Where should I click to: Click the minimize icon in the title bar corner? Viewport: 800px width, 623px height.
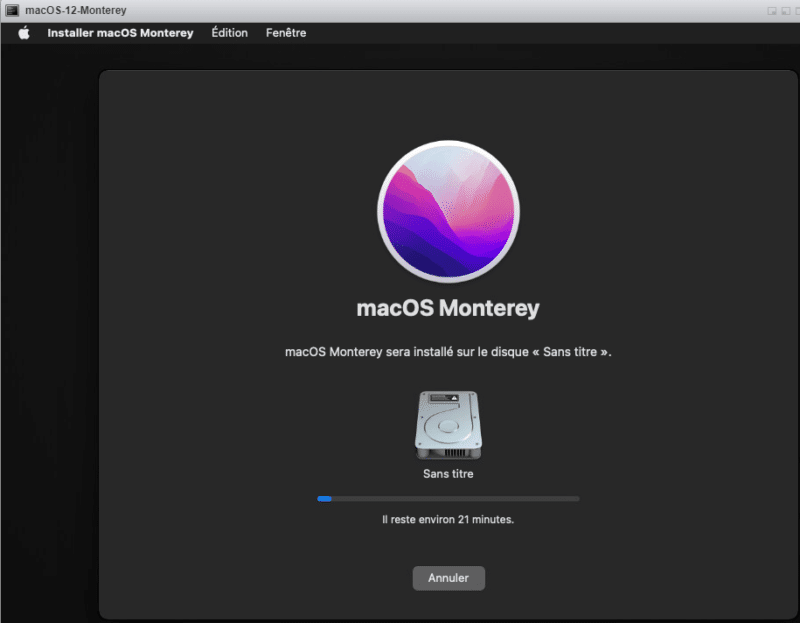(x=774, y=10)
